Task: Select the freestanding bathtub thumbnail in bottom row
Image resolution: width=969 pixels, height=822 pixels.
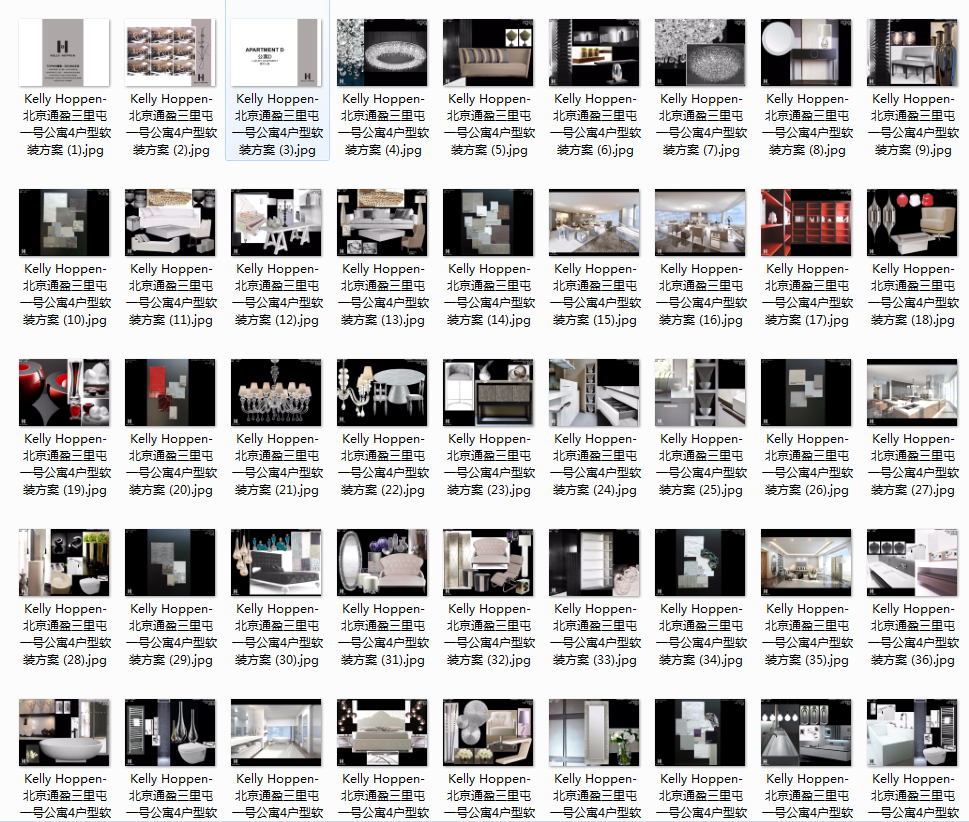Action: [x=64, y=732]
